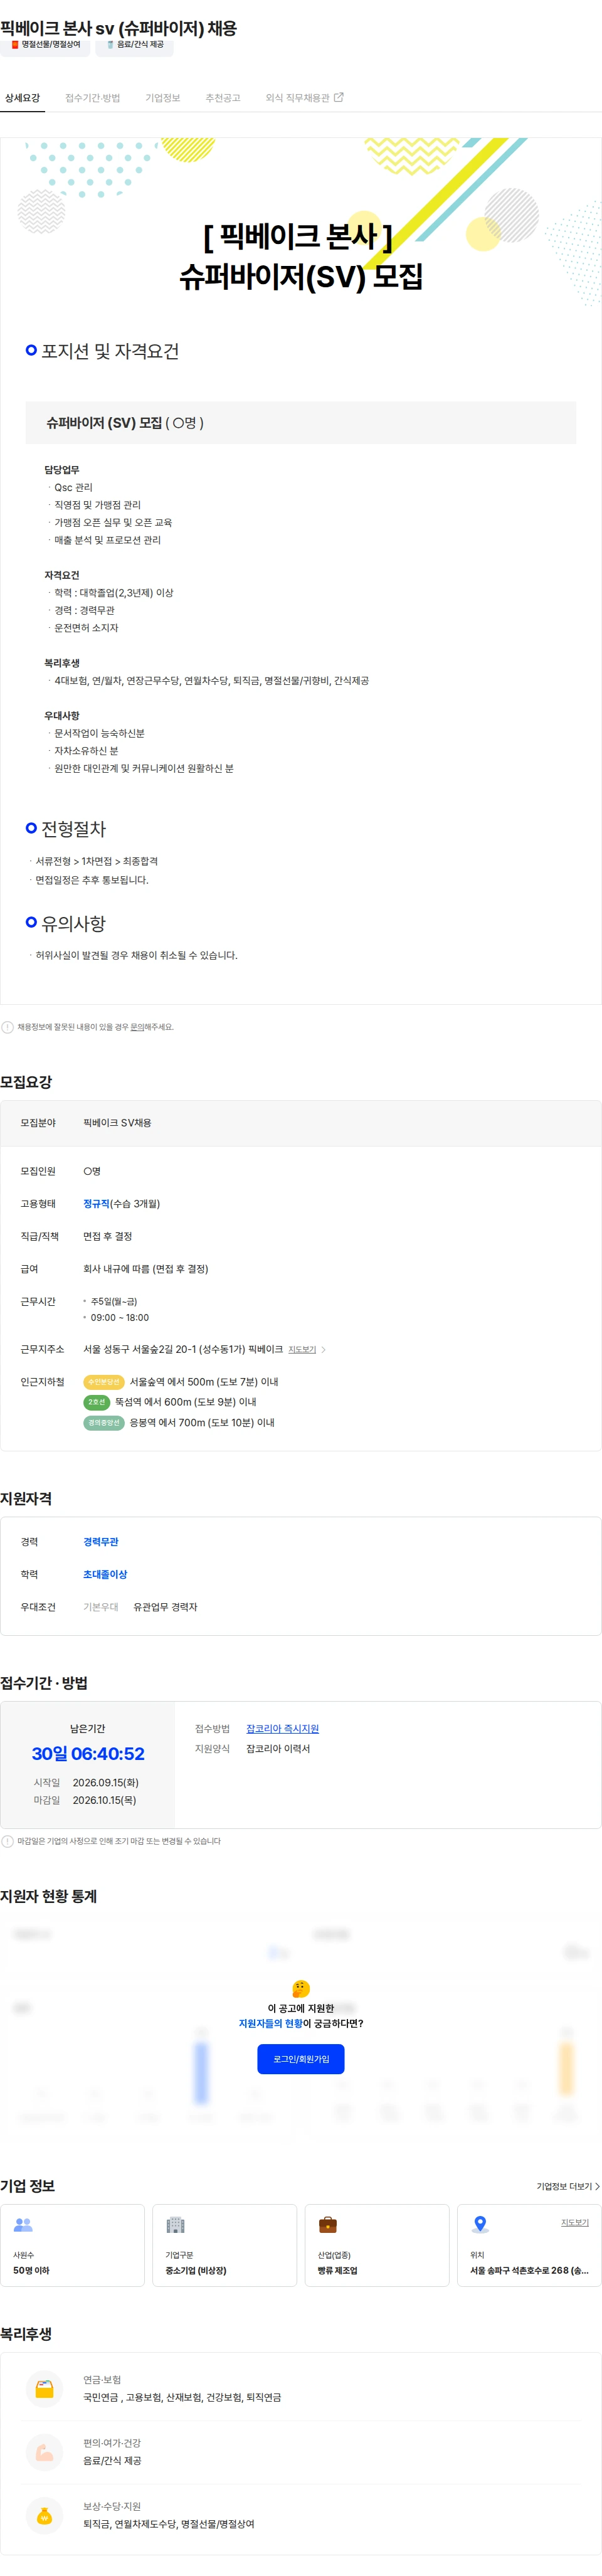The width and height of the screenshot is (602, 2576).
Task: Click the 기업구분 building icon
Action: click(175, 2225)
